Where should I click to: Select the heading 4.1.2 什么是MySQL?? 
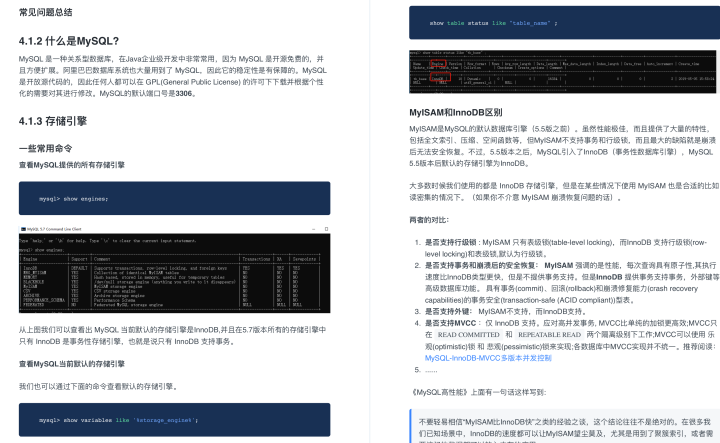tap(69, 41)
